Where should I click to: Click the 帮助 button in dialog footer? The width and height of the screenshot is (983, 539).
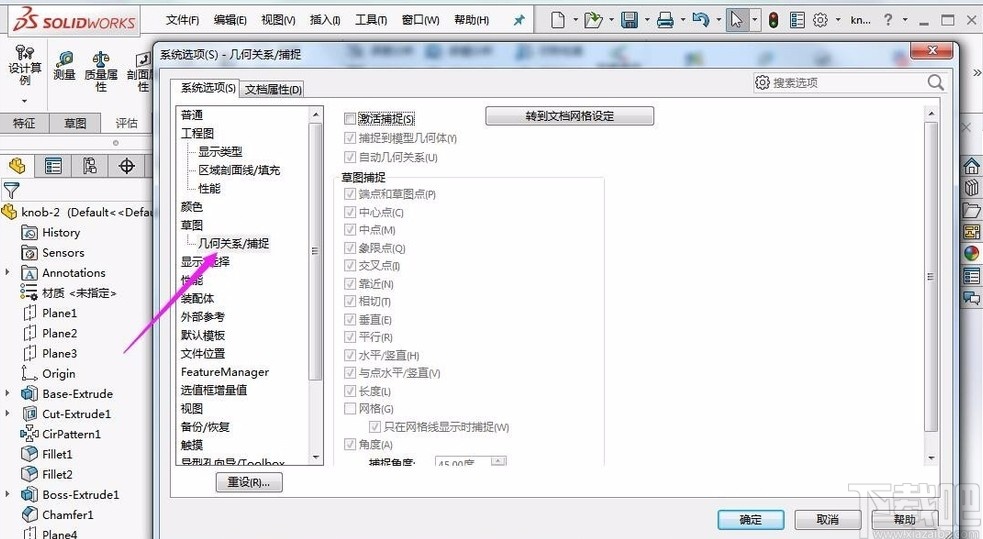905,520
